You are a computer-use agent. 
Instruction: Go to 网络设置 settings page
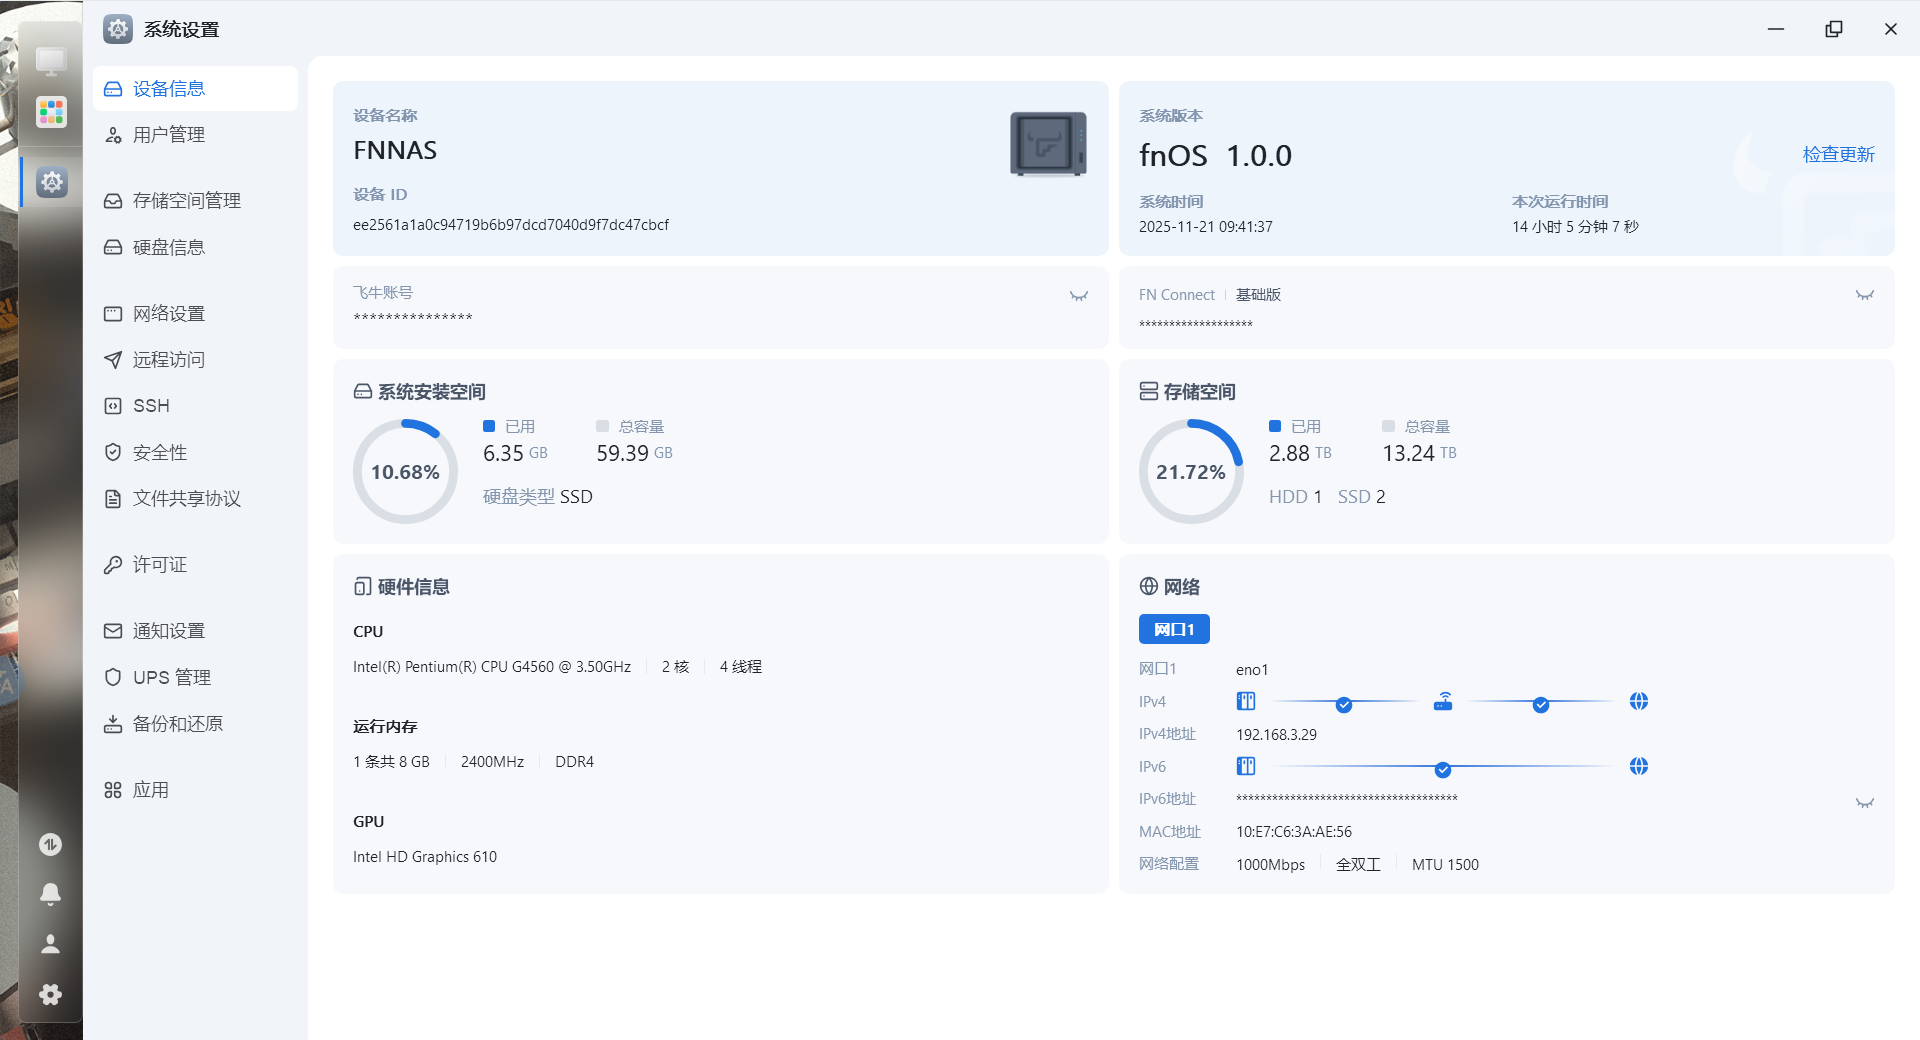point(168,314)
